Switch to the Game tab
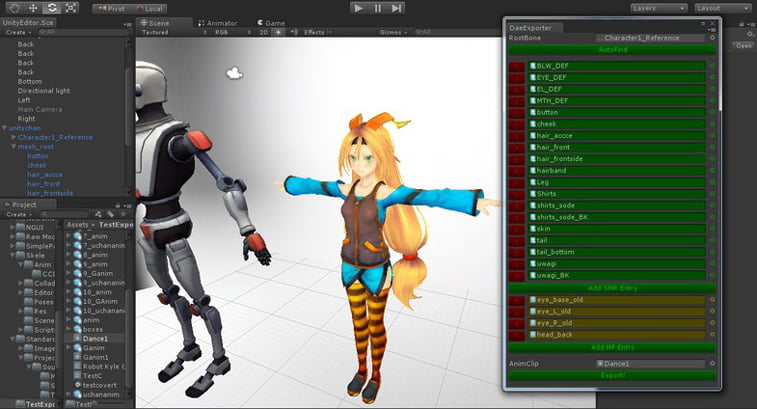The height and width of the screenshot is (409, 757). [x=271, y=23]
